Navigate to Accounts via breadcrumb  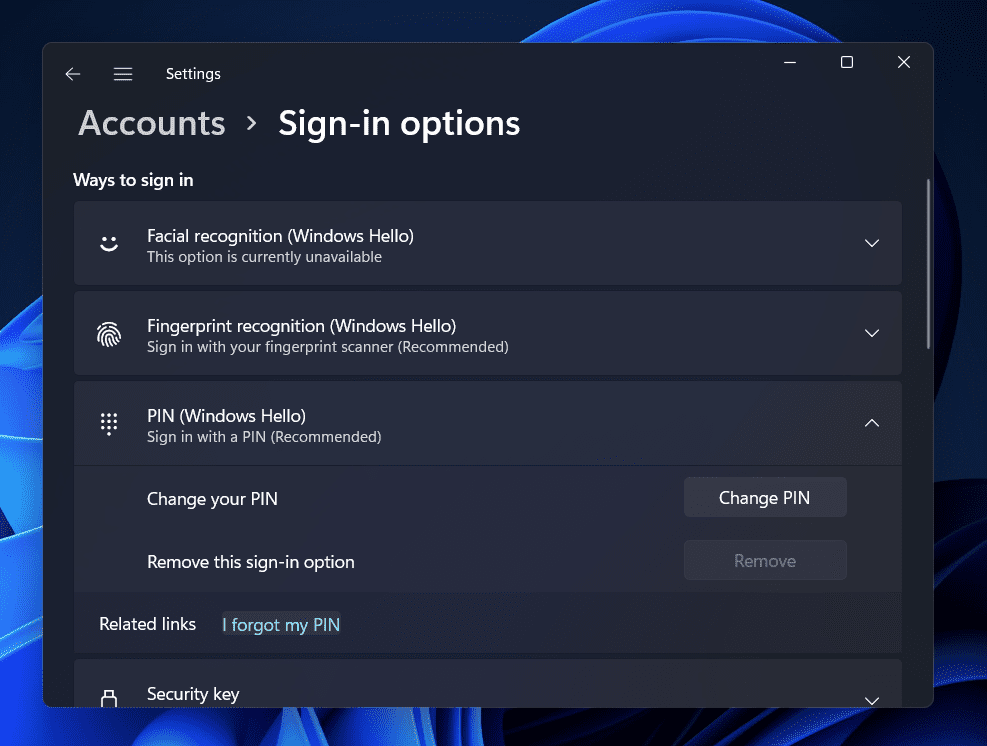[151, 123]
